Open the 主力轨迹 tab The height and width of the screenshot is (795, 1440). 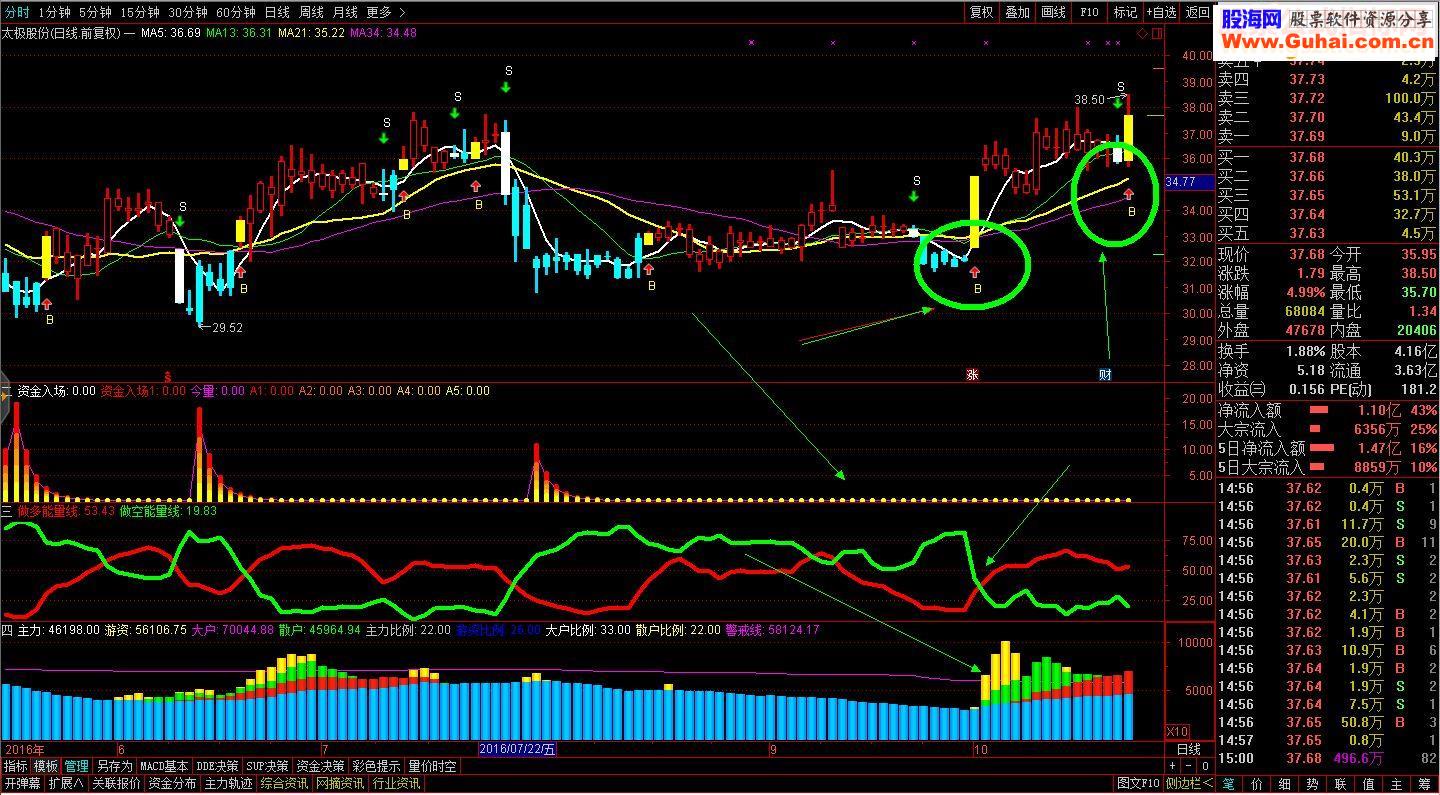coord(228,784)
